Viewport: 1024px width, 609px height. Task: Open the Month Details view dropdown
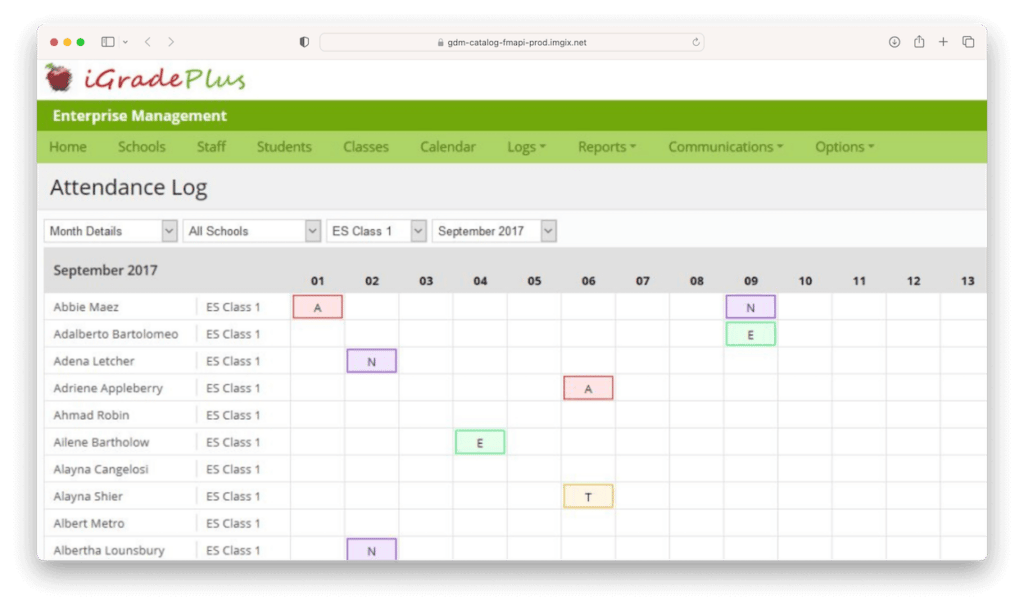click(110, 231)
